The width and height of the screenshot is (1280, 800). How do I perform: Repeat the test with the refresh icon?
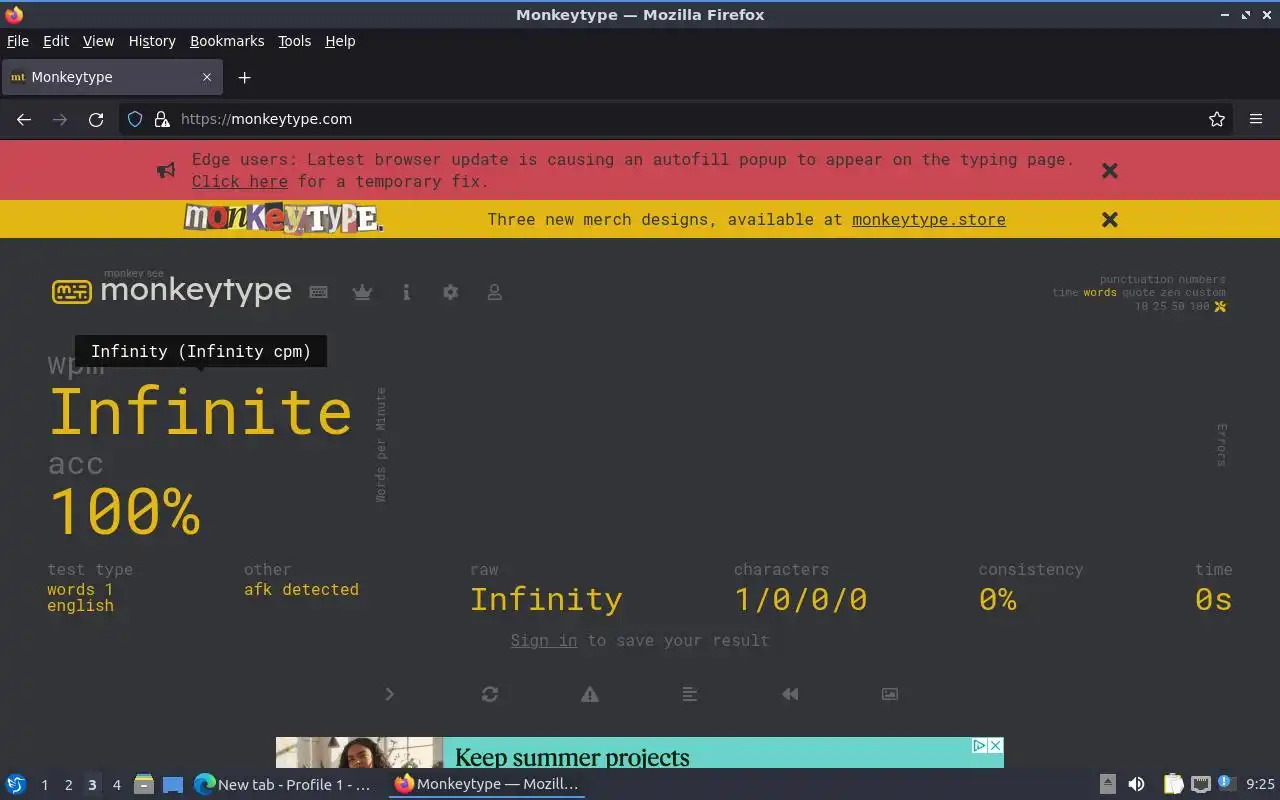tap(490, 694)
